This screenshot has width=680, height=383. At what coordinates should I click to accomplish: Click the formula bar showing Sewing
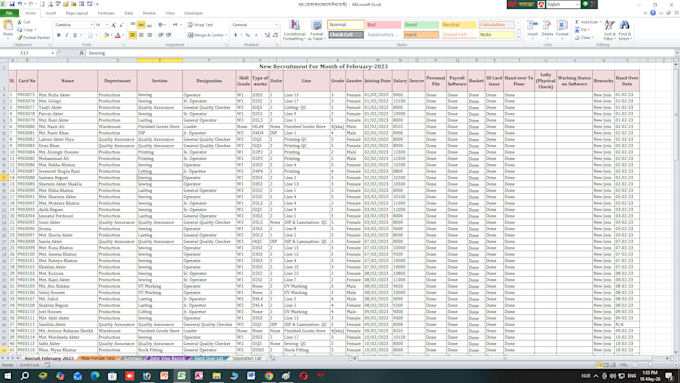(379, 53)
